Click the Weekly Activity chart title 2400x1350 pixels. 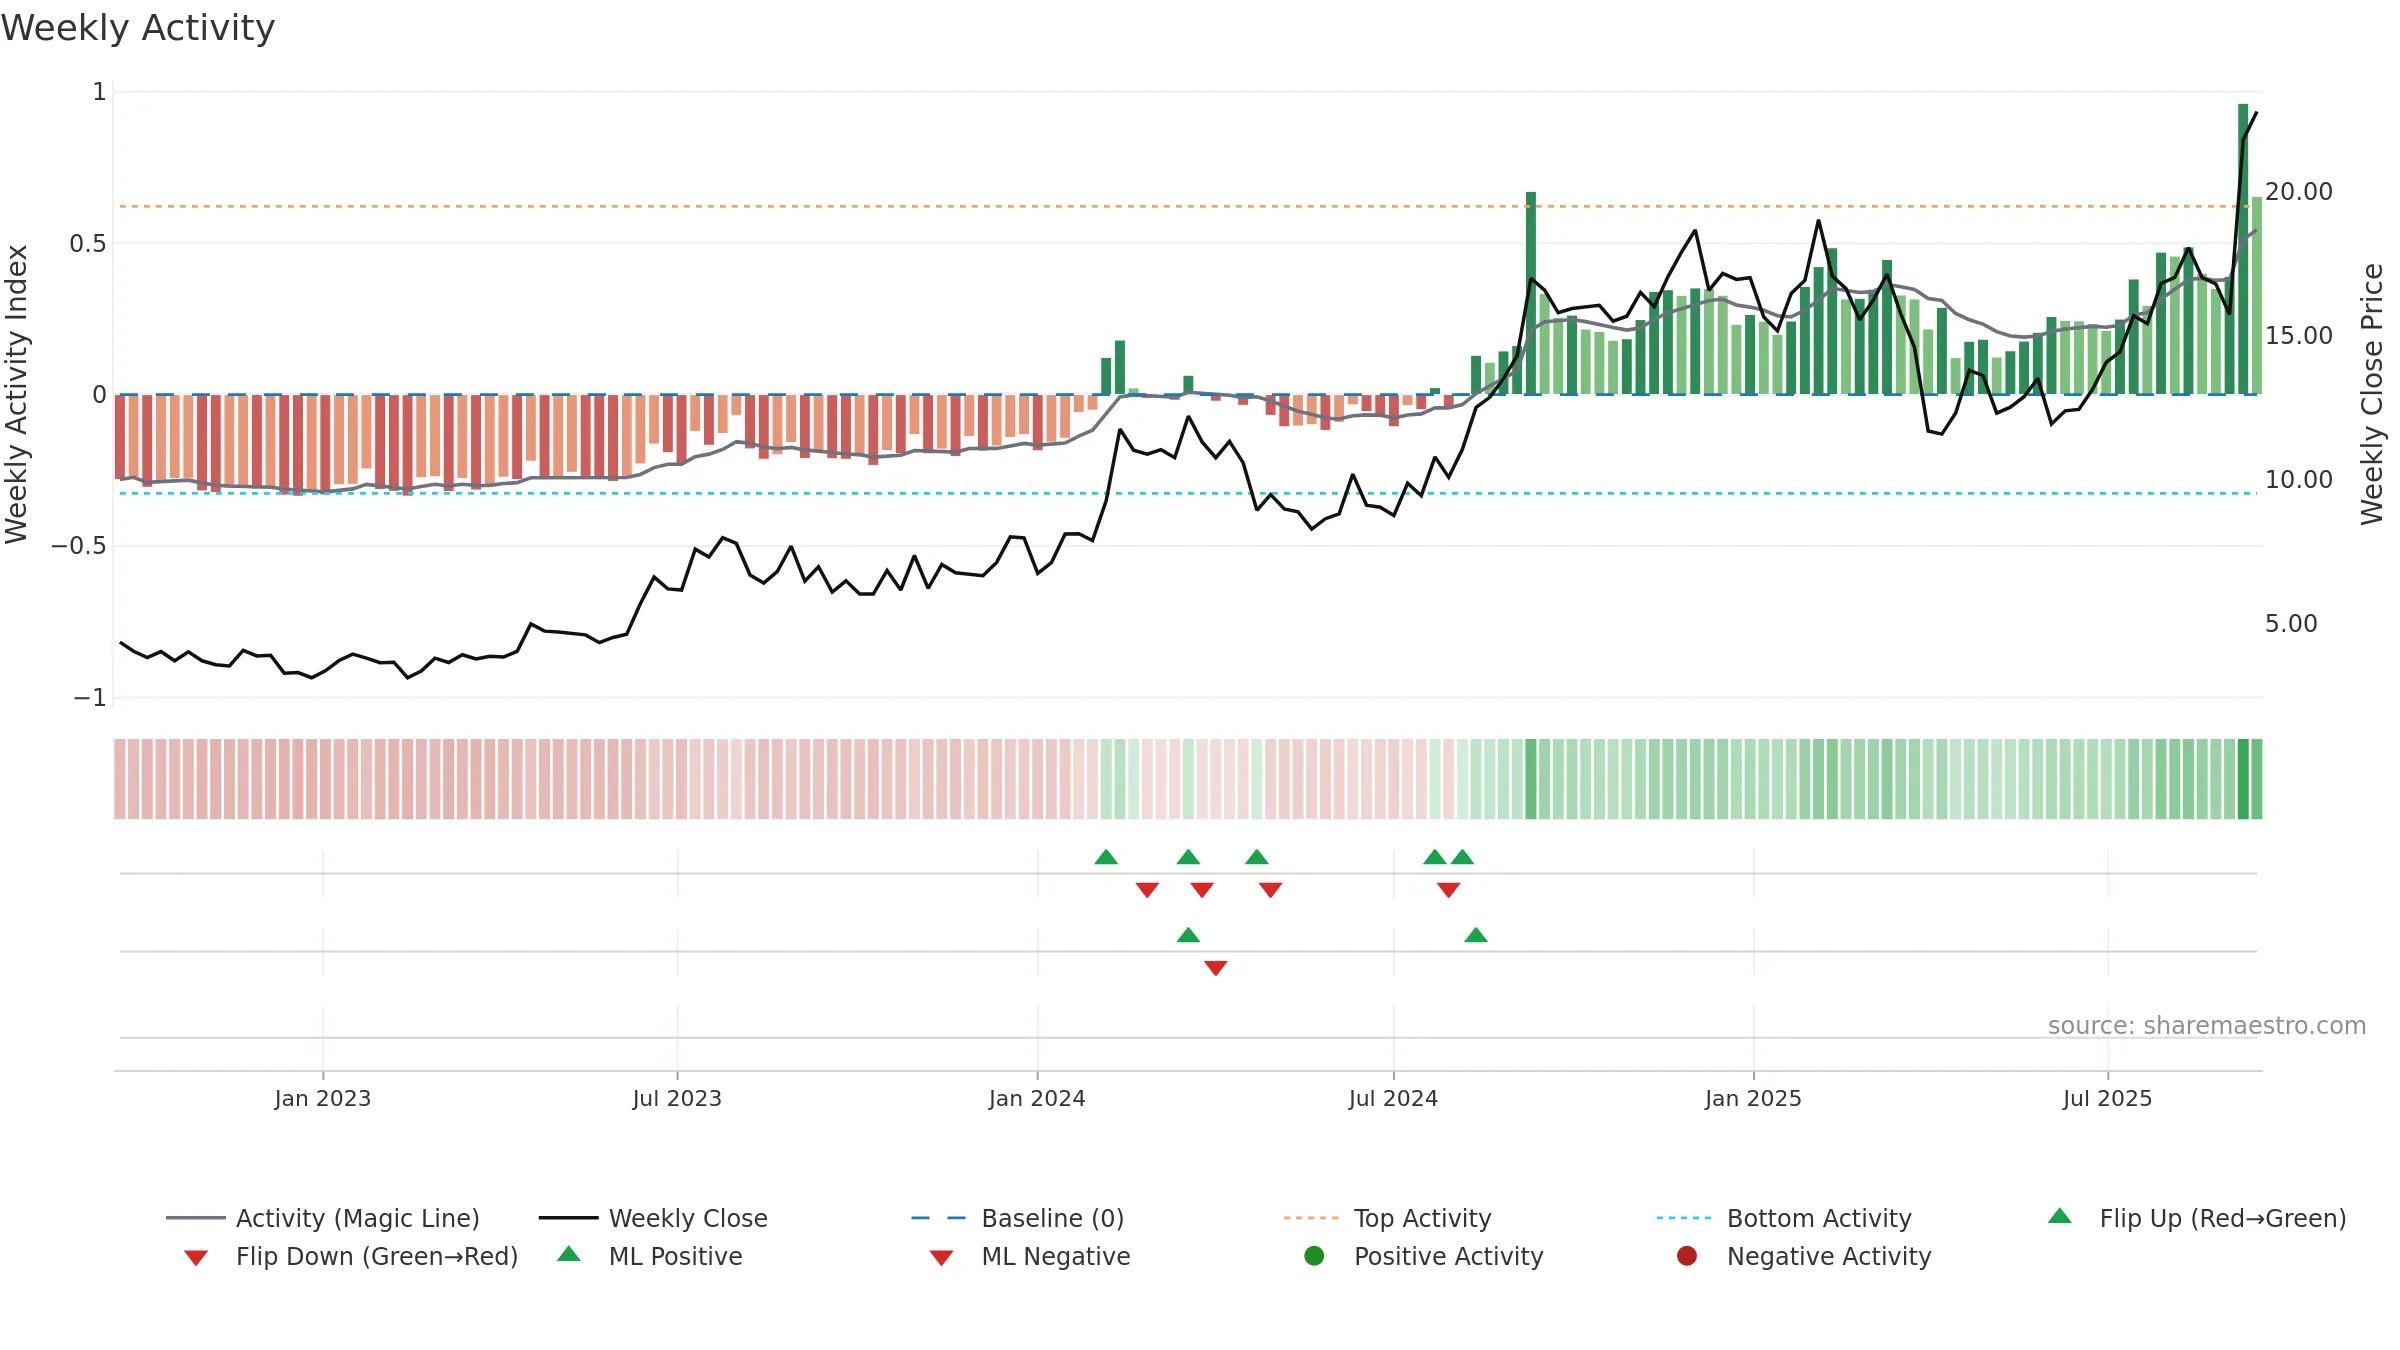138,28
